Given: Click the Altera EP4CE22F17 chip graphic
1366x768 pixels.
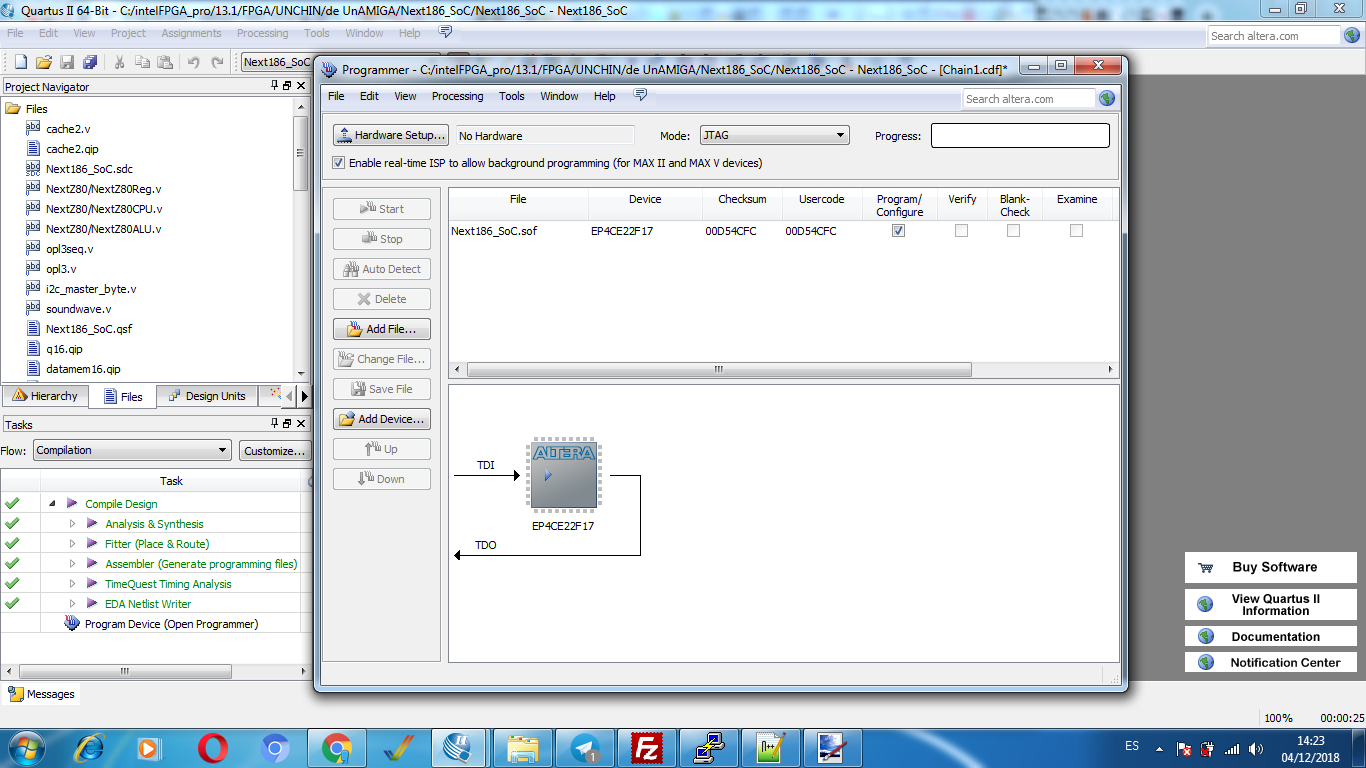Looking at the screenshot, I should pyautogui.click(x=564, y=475).
